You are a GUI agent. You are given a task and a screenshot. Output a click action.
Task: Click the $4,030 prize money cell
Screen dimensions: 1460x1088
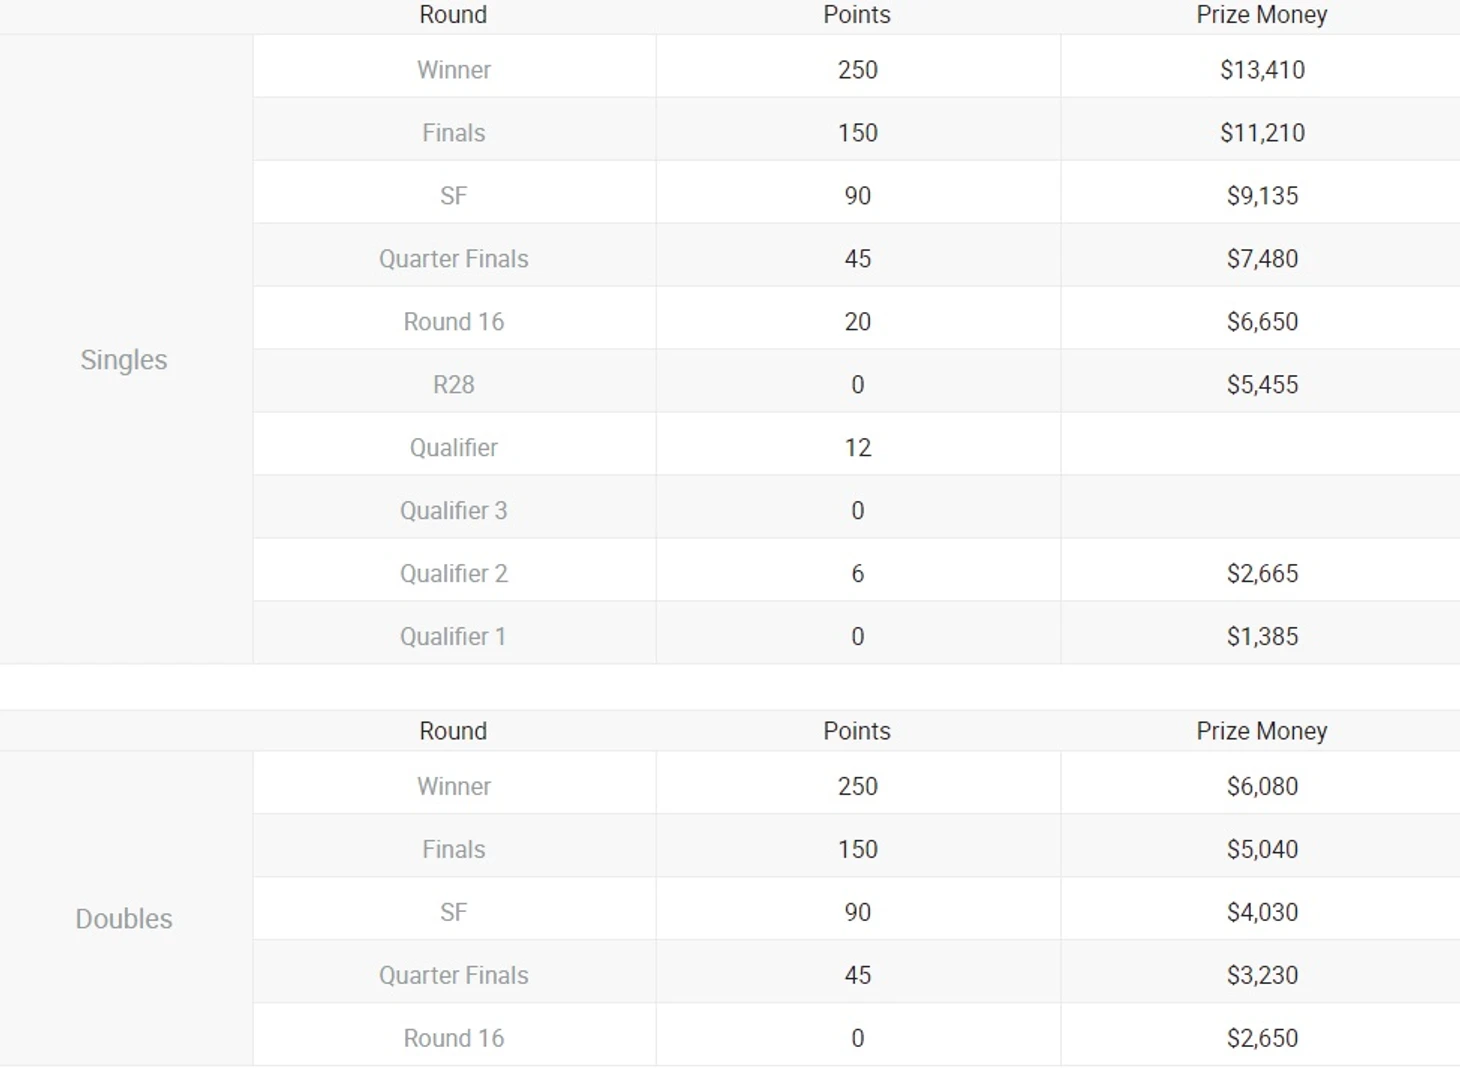pyautogui.click(x=1262, y=913)
